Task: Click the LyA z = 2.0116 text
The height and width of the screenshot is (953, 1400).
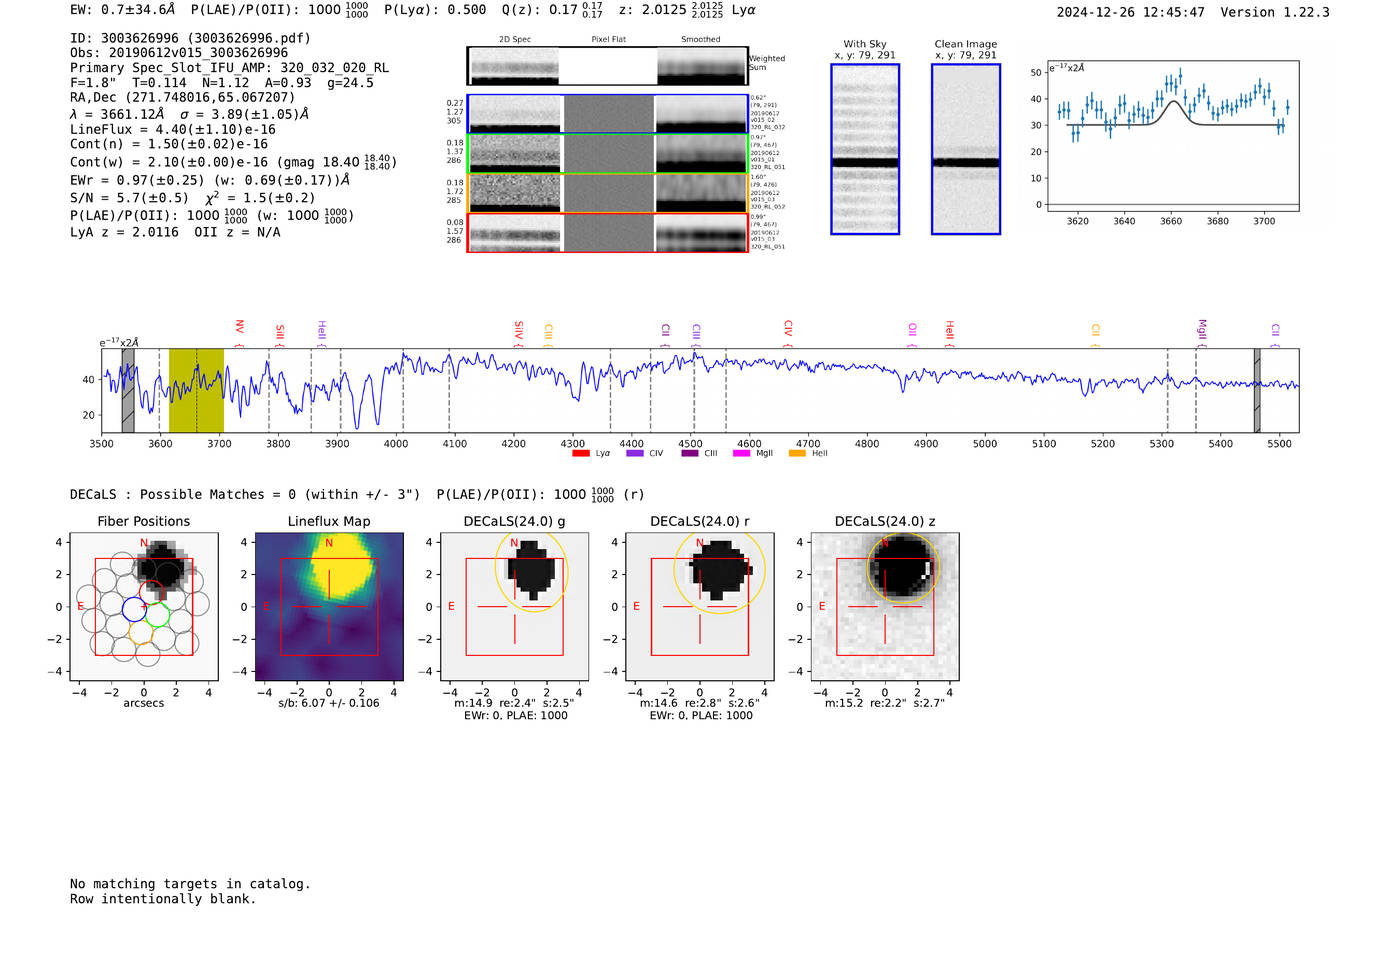Action: click(124, 232)
